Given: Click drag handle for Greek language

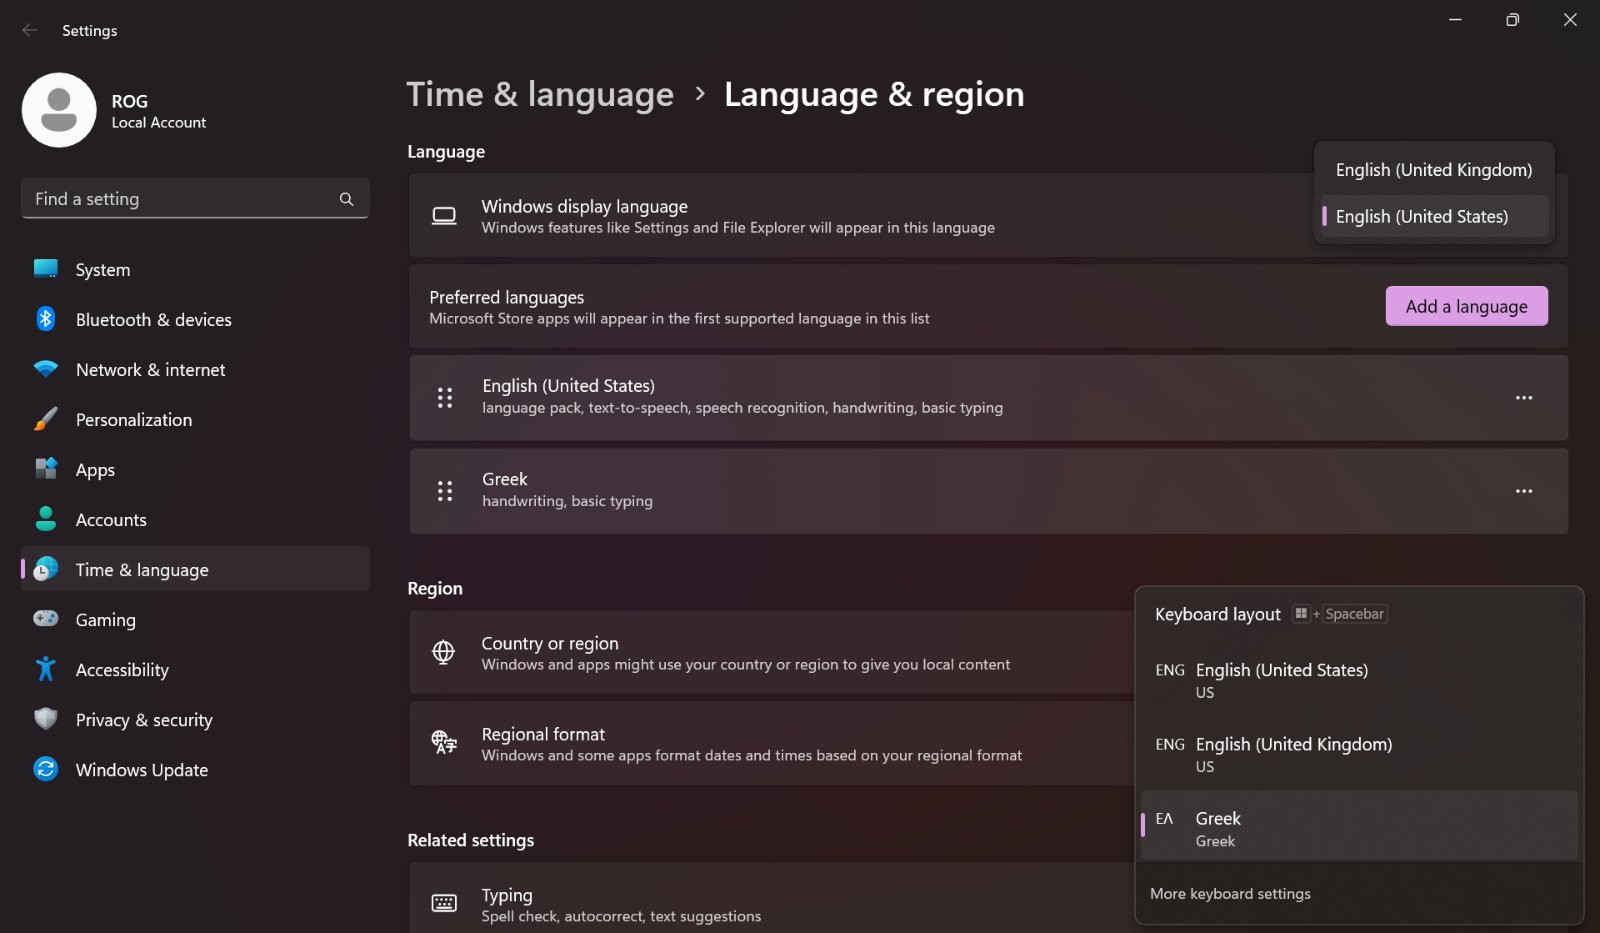Looking at the screenshot, I should [445, 491].
